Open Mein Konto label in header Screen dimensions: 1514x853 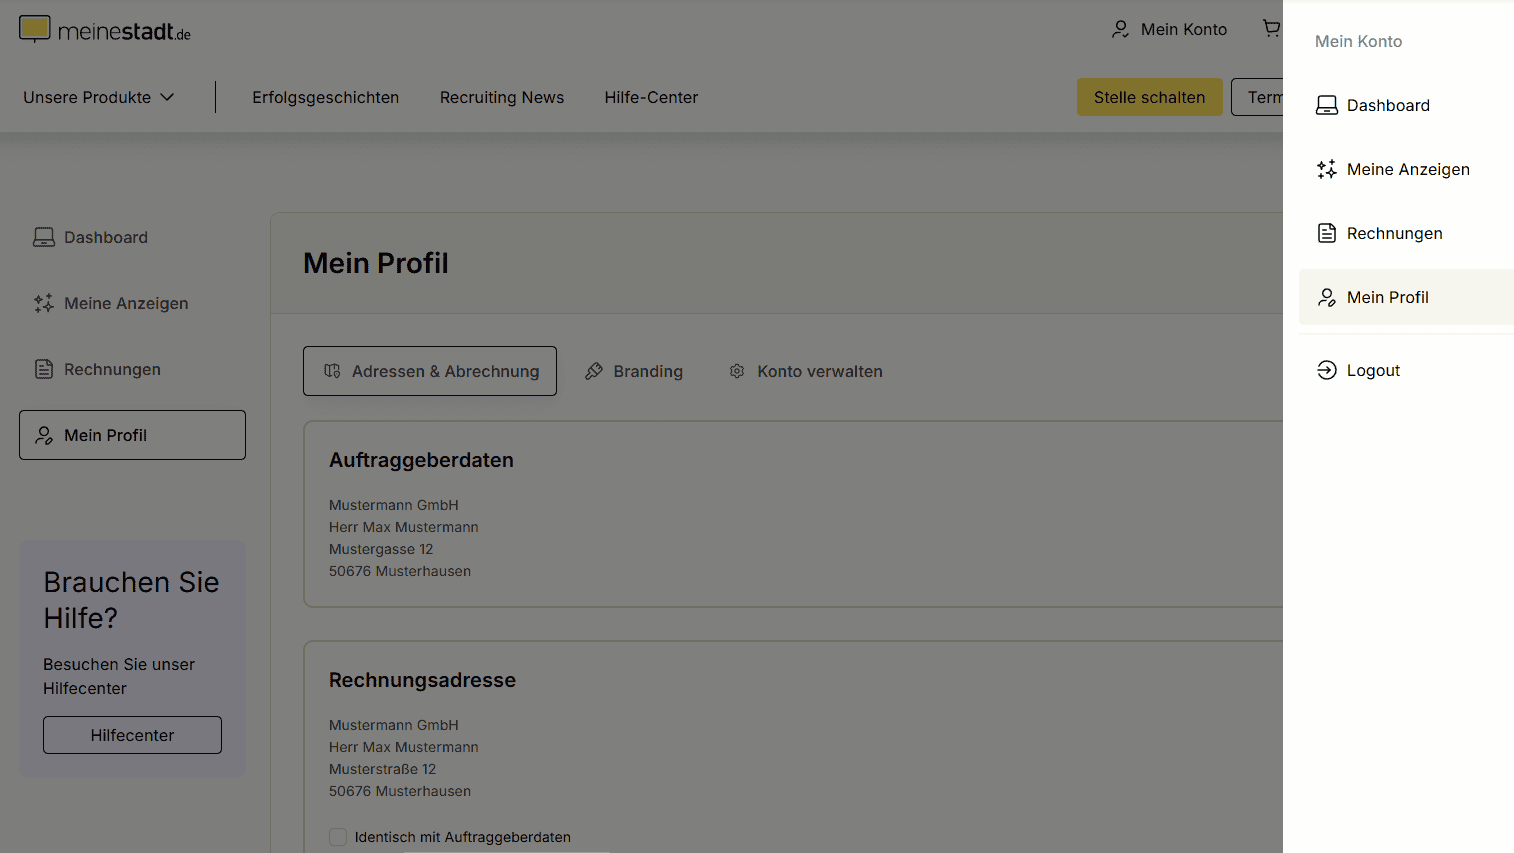click(x=1184, y=29)
